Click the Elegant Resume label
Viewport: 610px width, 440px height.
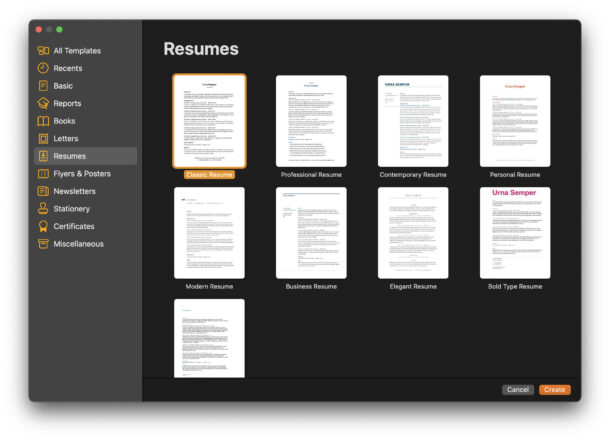(x=413, y=286)
